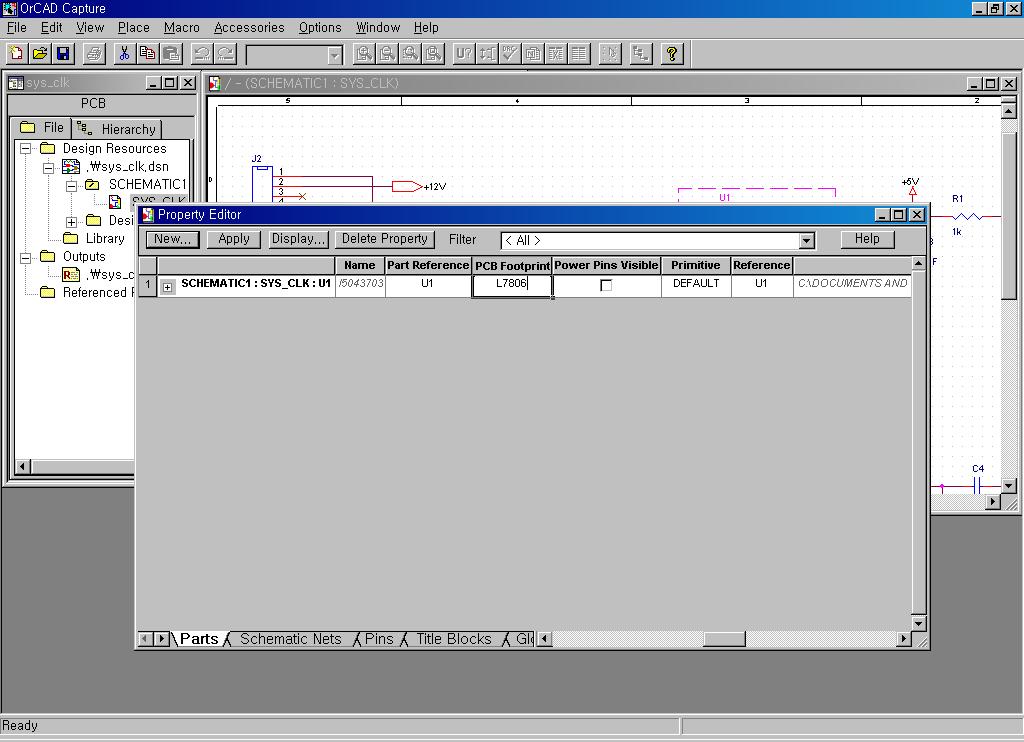Click the schematic window scroll up arrow
Image resolution: width=1024 pixels, height=742 pixels.
click(x=1008, y=111)
